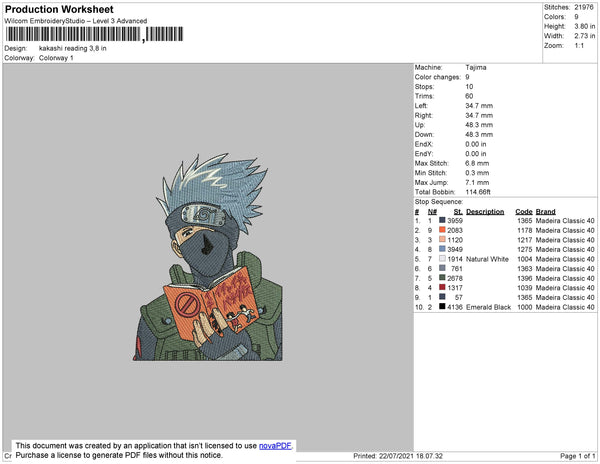Click the Brand column header
The width and height of the screenshot is (600, 464).
[x=545, y=212]
